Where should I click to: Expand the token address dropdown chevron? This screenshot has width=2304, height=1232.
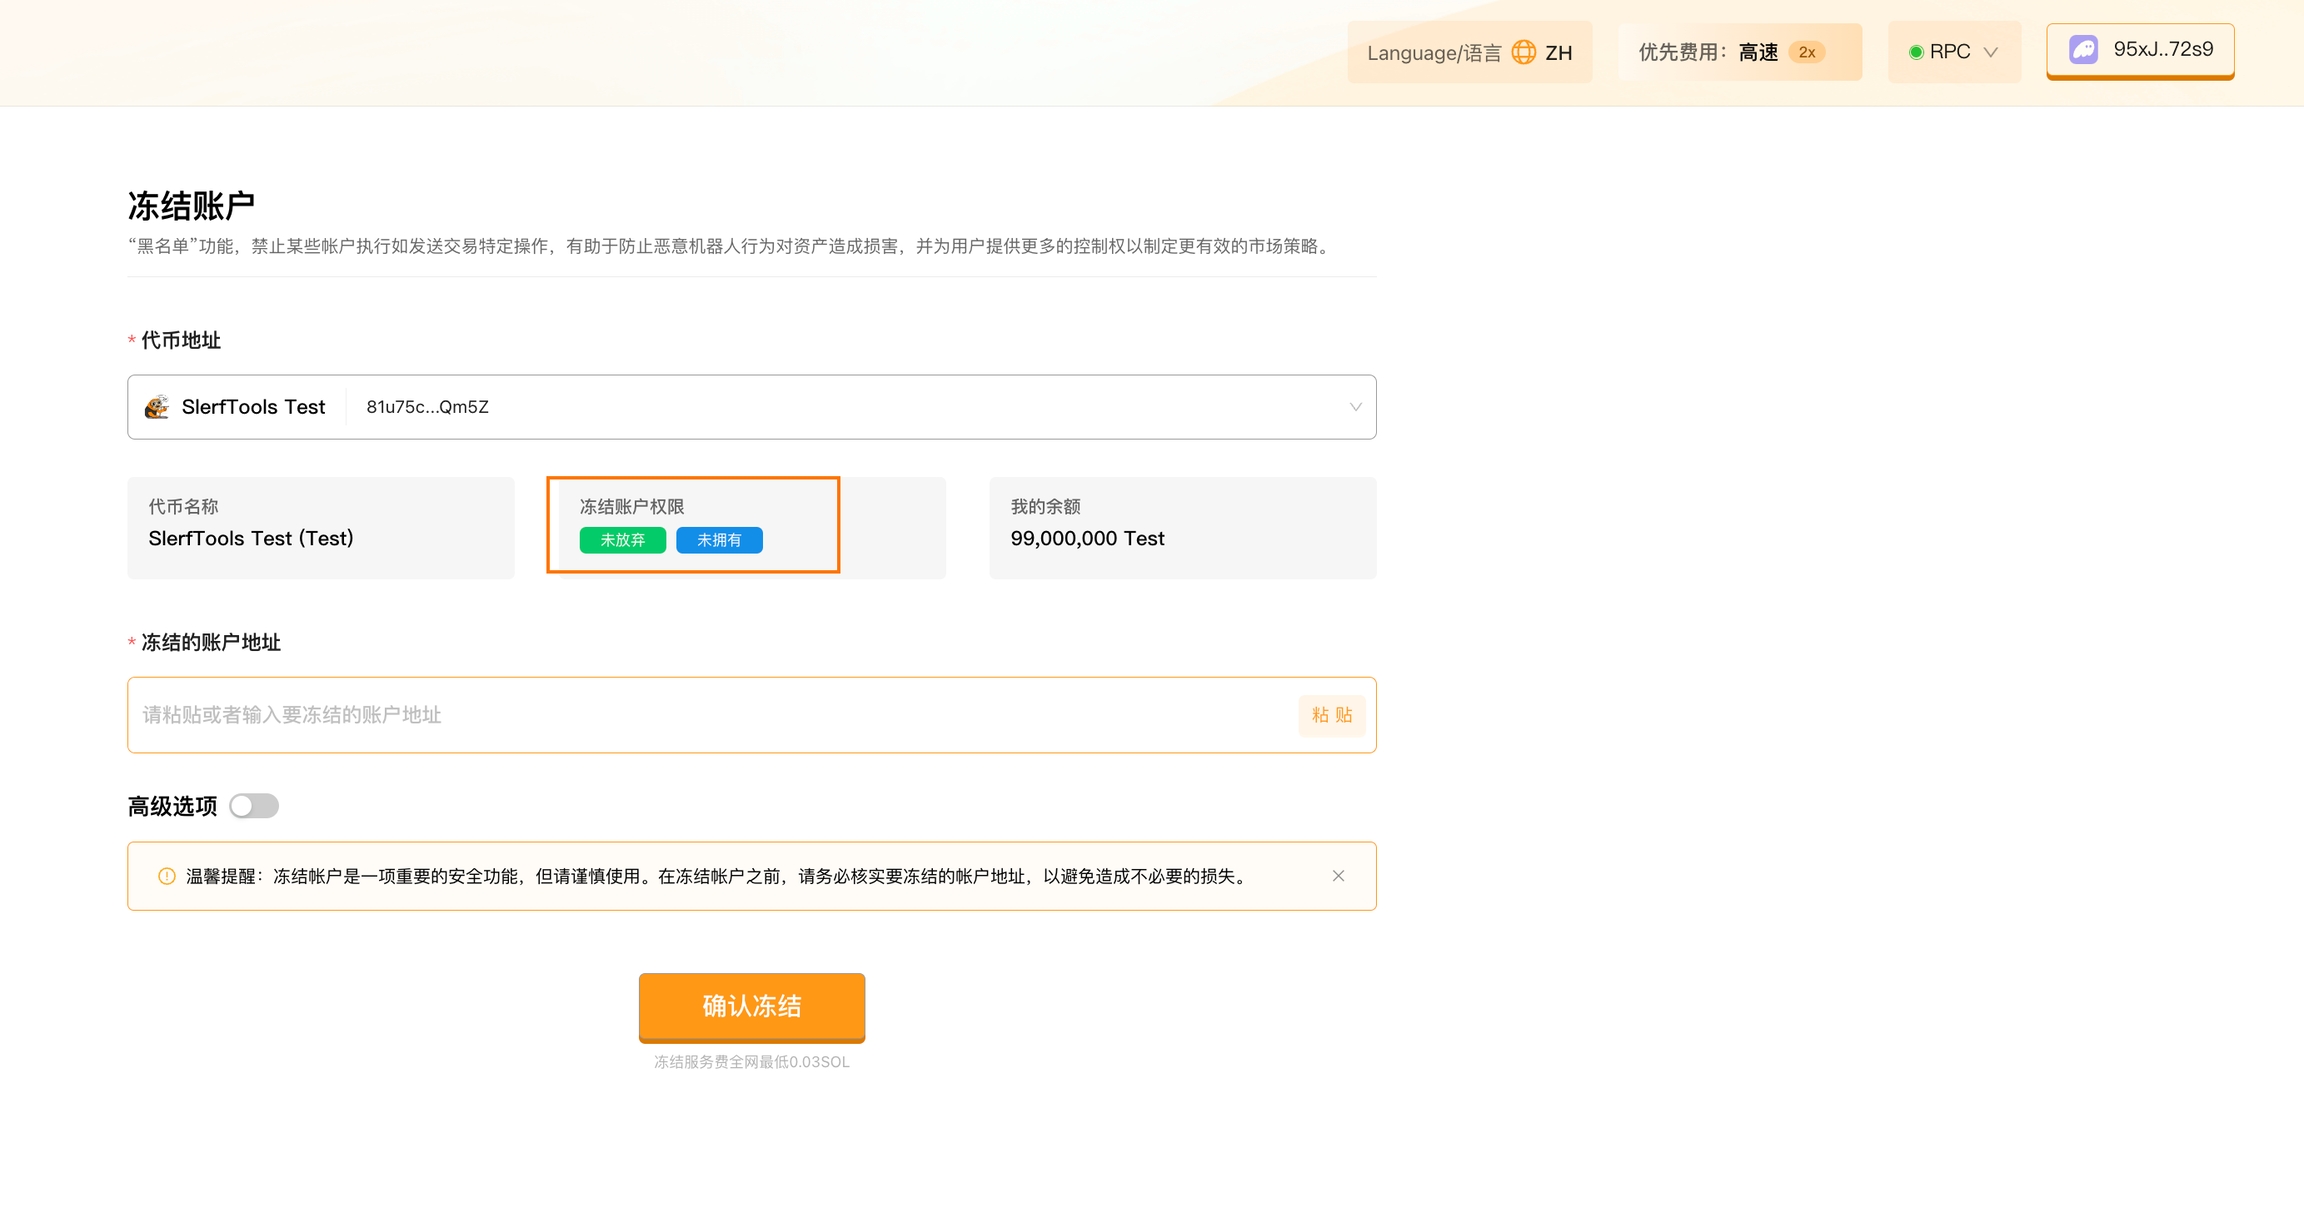click(x=1355, y=407)
